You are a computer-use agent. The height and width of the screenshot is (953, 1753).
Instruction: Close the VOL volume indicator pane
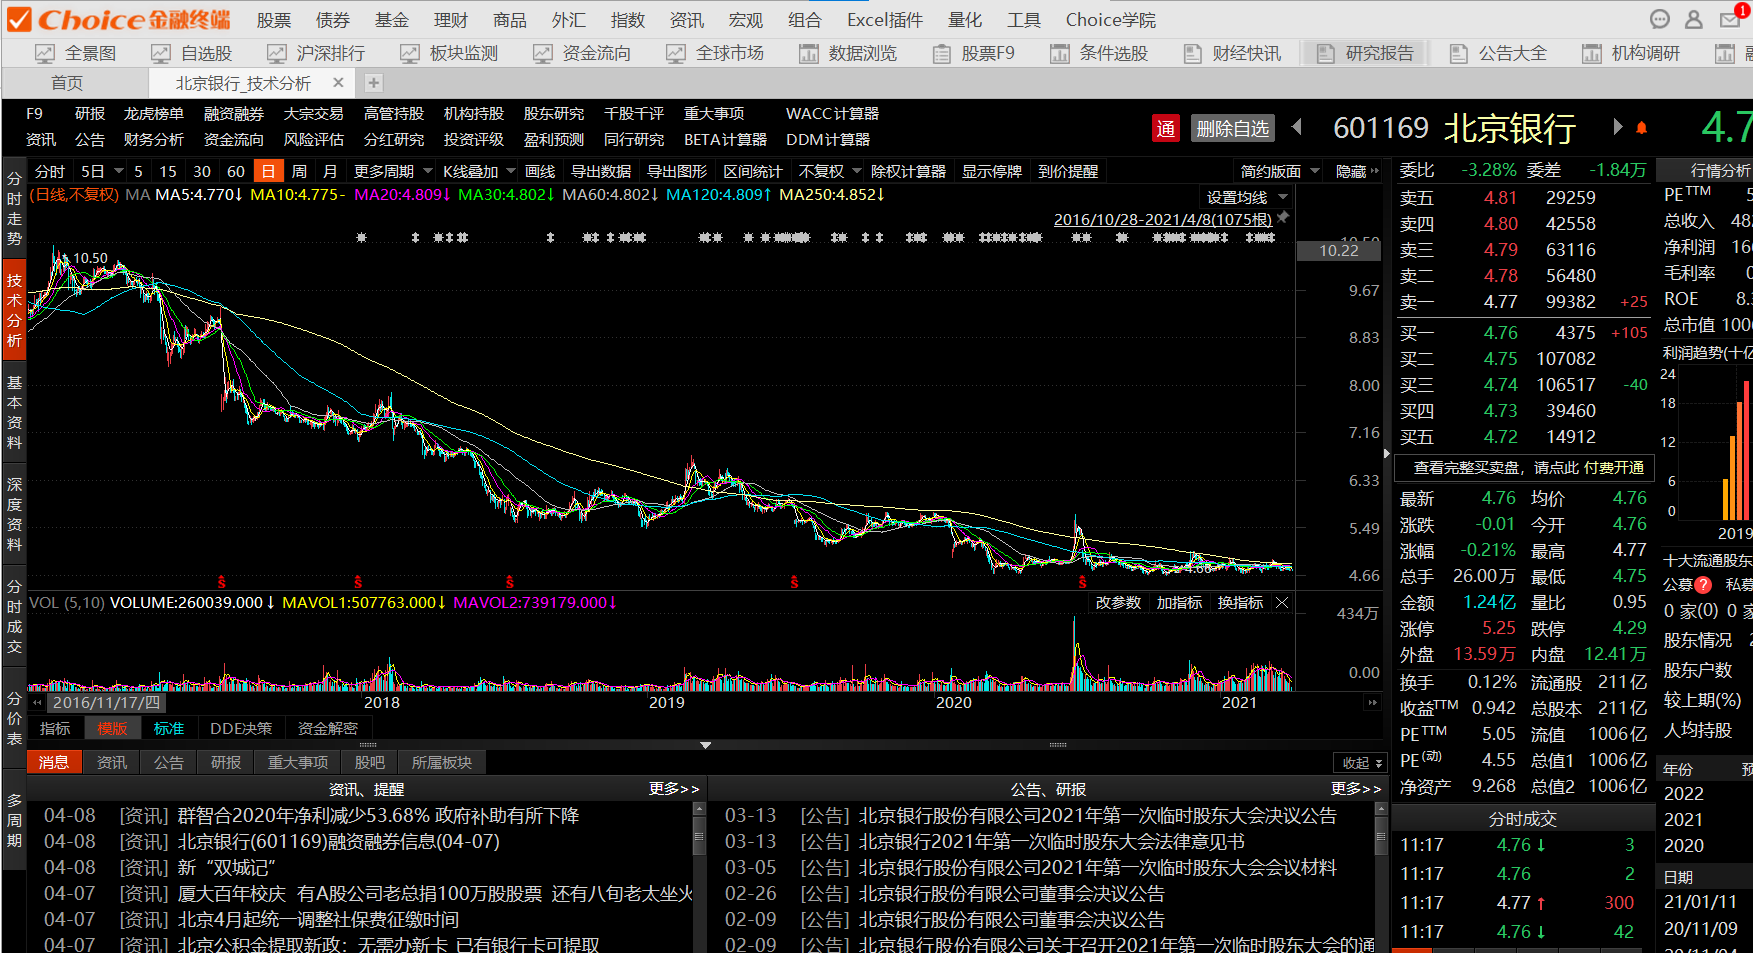pos(1282,603)
